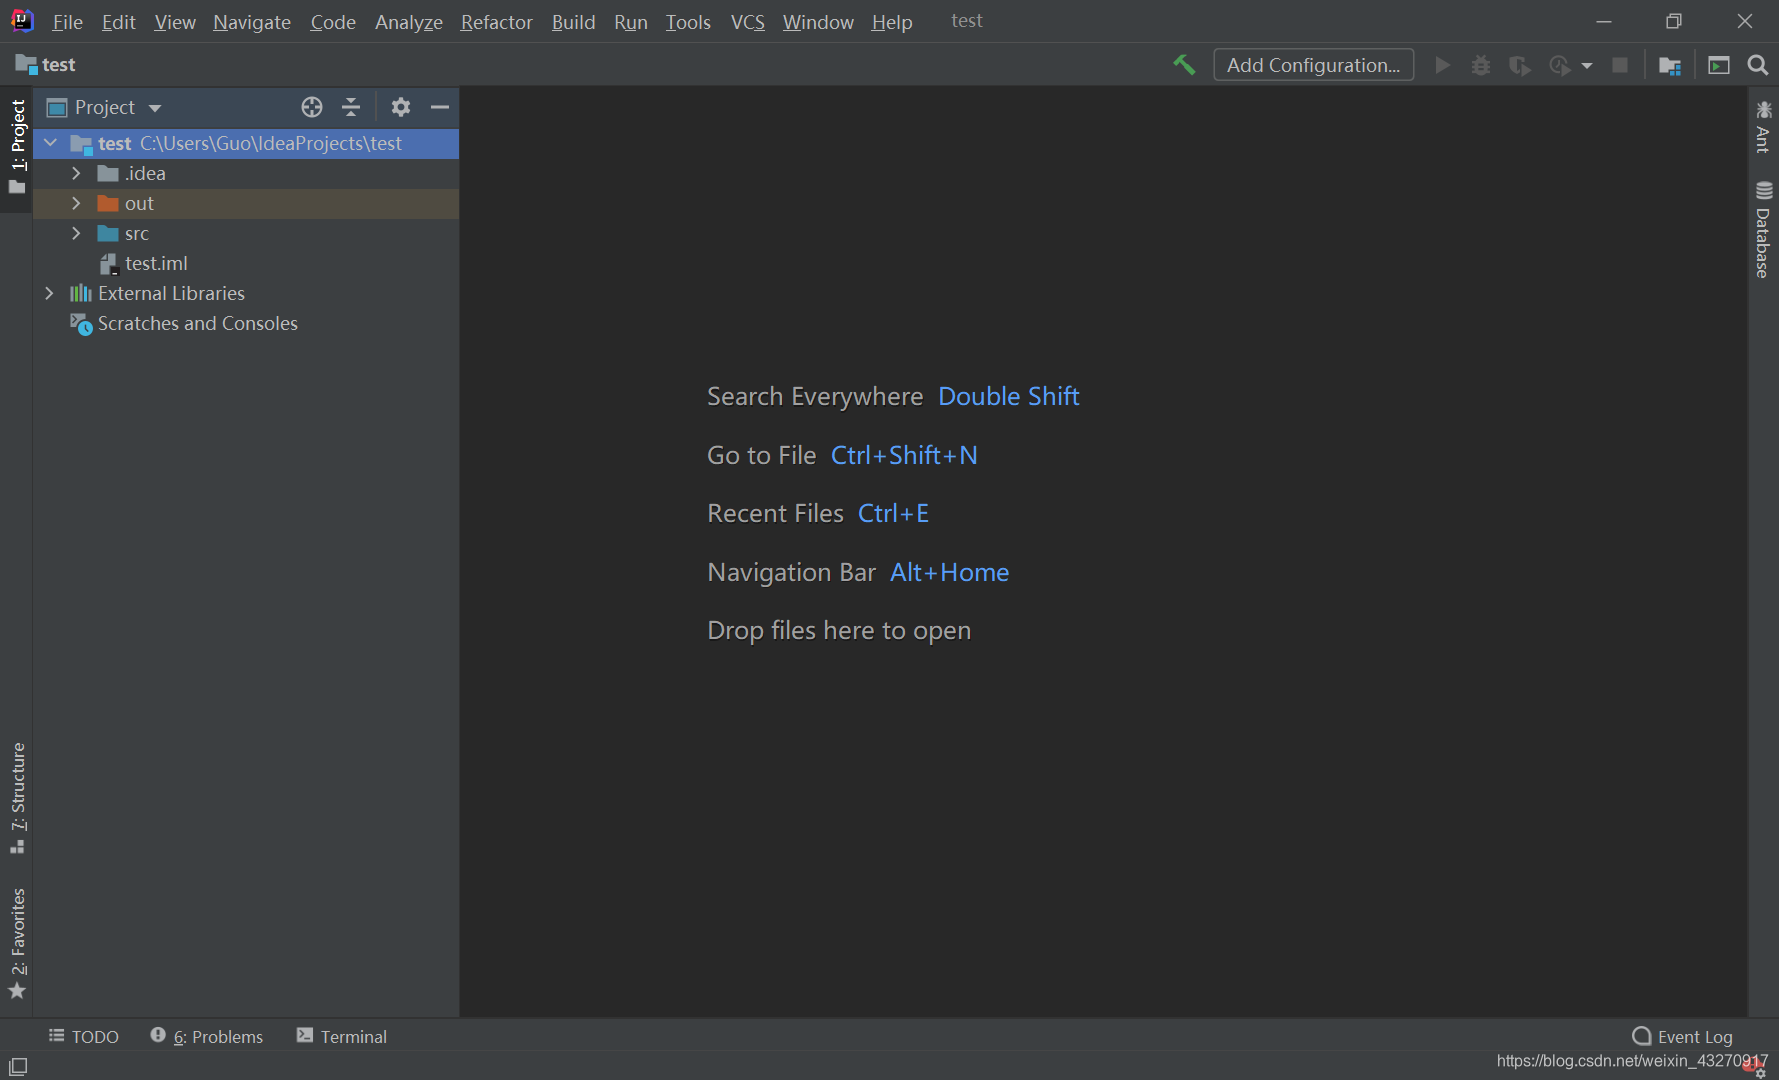Open the Run menu
Viewport: 1779px width, 1080px height.
pos(631,21)
